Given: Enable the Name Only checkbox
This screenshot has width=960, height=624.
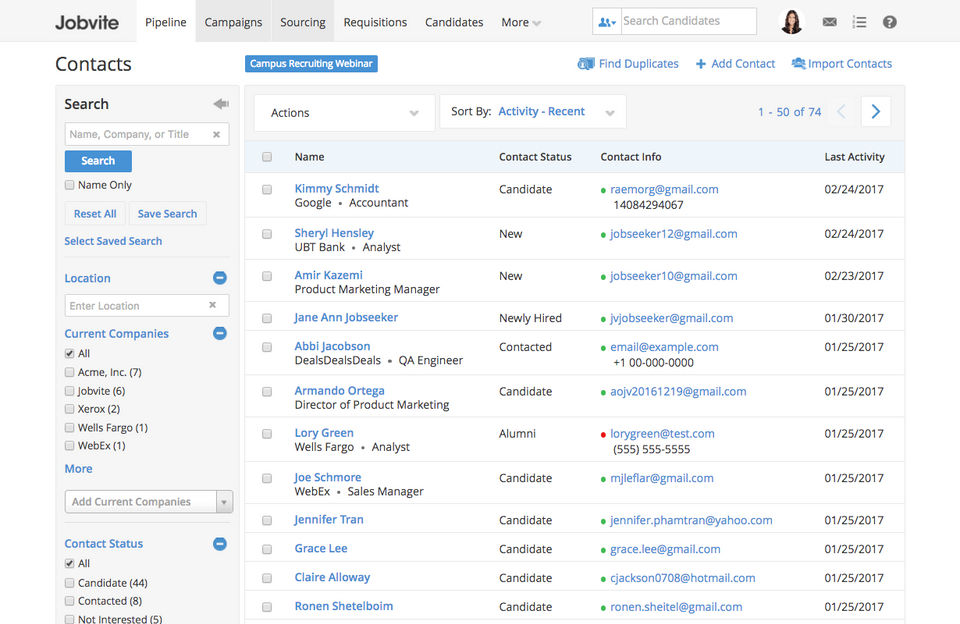Looking at the screenshot, I should coord(70,185).
